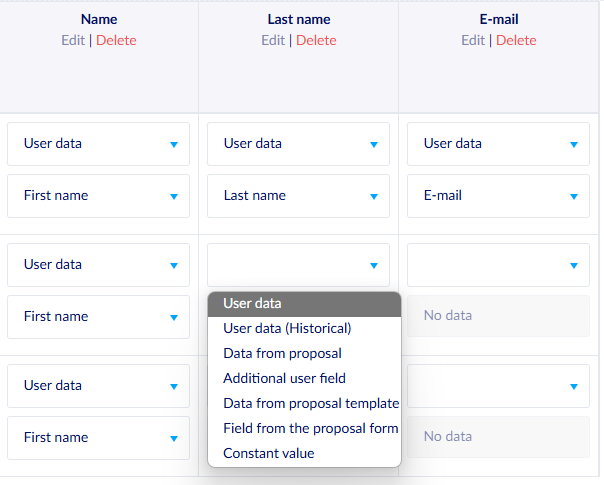Image resolution: width=604 pixels, height=485 pixels.
Task: Choose Additional user field option
Action: (304, 379)
